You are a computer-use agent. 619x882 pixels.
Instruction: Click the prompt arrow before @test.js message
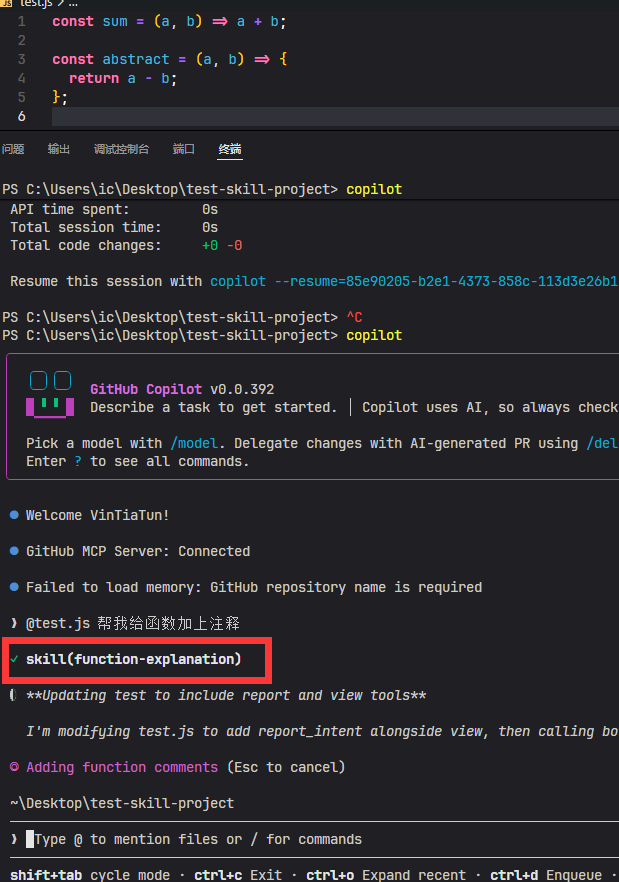(x=14, y=623)
